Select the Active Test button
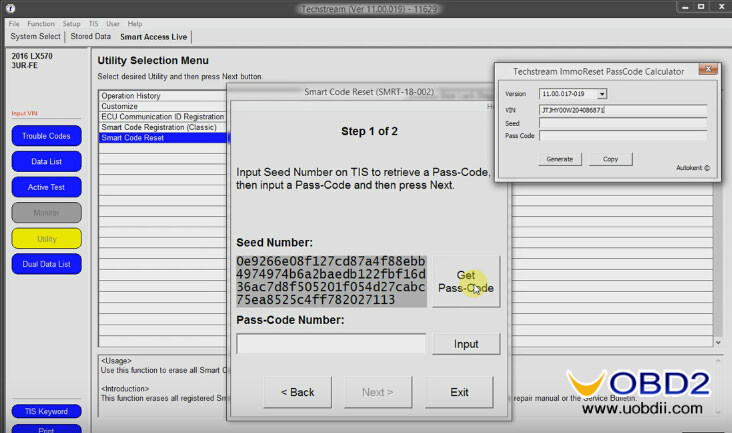732x433 pixels. (x=47, y=187)
